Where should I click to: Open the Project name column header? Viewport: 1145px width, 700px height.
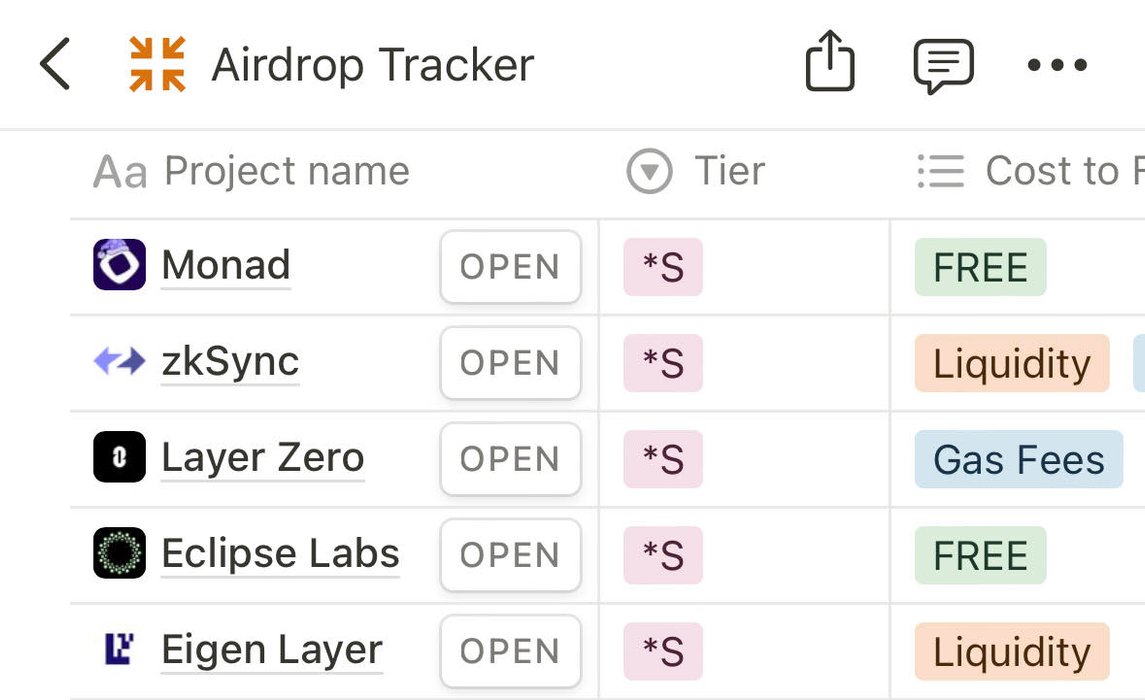pos(252,172)
